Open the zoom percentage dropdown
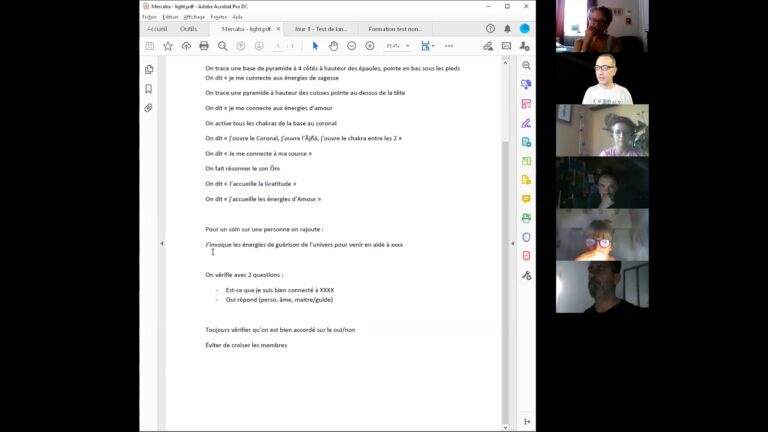Screen dimensions: 768x432 point(408,46)
